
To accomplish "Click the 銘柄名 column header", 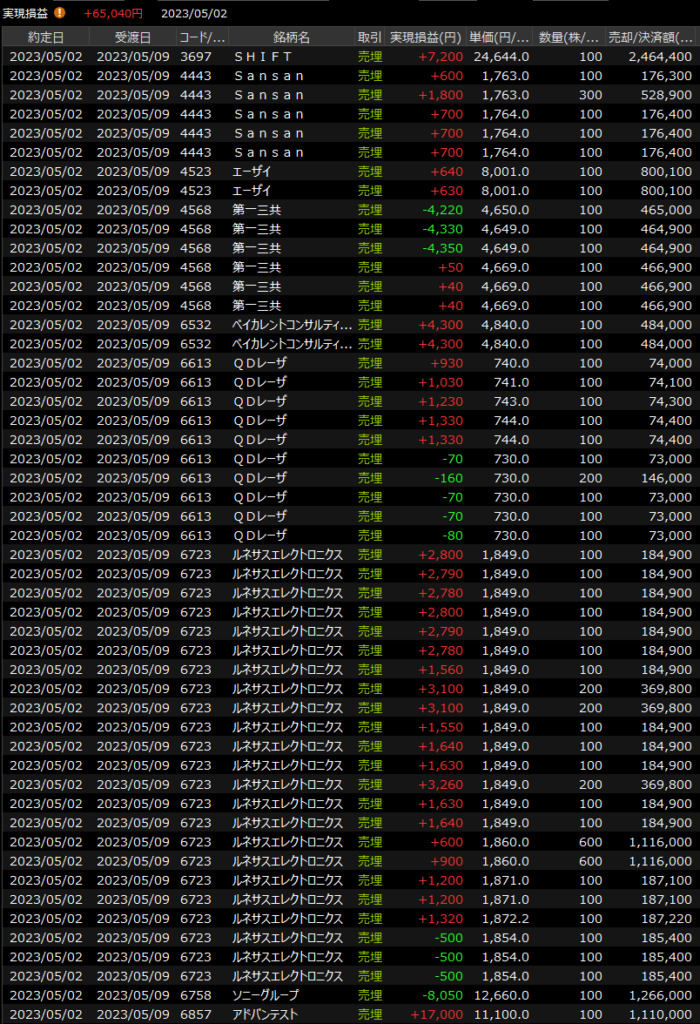I will (290, 37).
